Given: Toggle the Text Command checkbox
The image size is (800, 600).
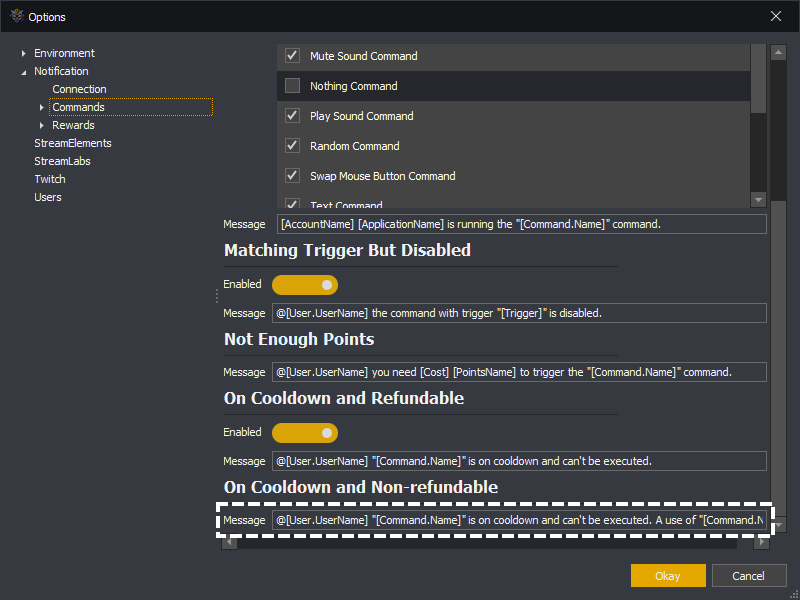Looking at the screenshot, I should point(292,204).
